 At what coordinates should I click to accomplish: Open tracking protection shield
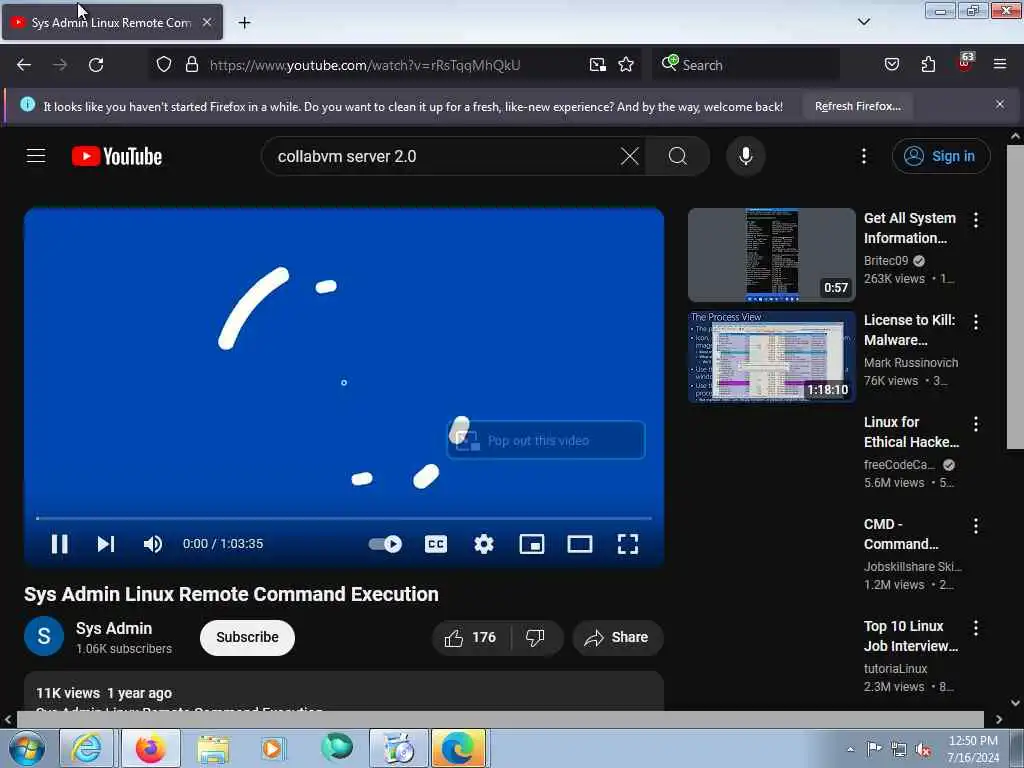pyautogui.click(x=164, y=65)
